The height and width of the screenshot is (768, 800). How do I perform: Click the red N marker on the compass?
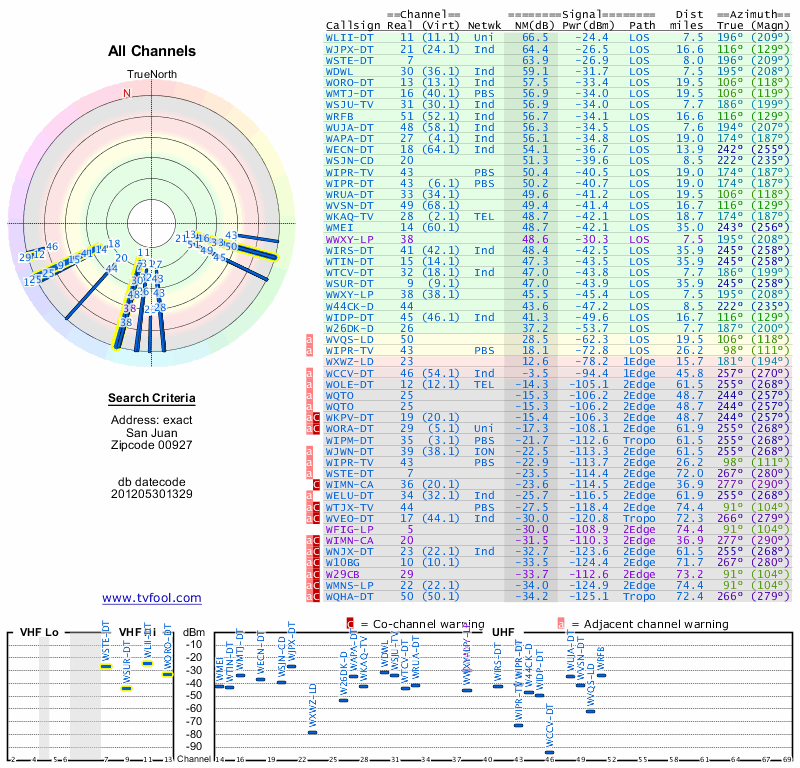pyautogui.click(x=126, y=93)
